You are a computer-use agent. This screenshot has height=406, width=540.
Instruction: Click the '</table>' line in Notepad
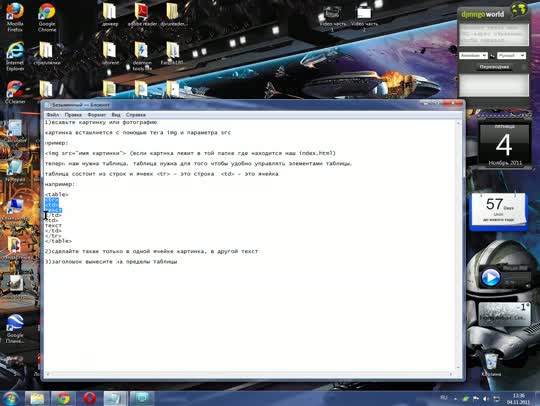(x=58, y=241)
